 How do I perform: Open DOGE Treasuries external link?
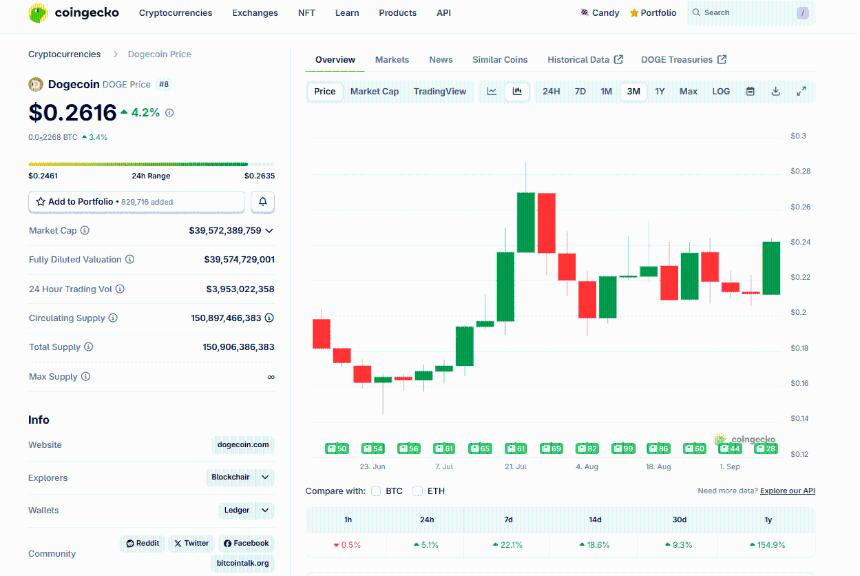(683, 60)
